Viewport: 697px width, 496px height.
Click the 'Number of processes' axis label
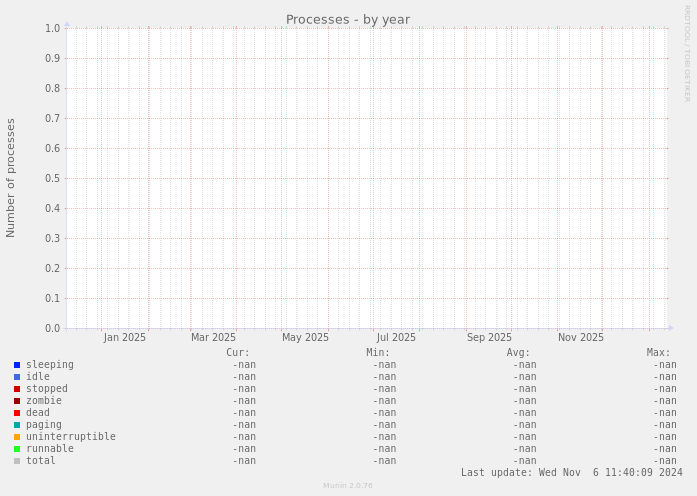[11, 178]
